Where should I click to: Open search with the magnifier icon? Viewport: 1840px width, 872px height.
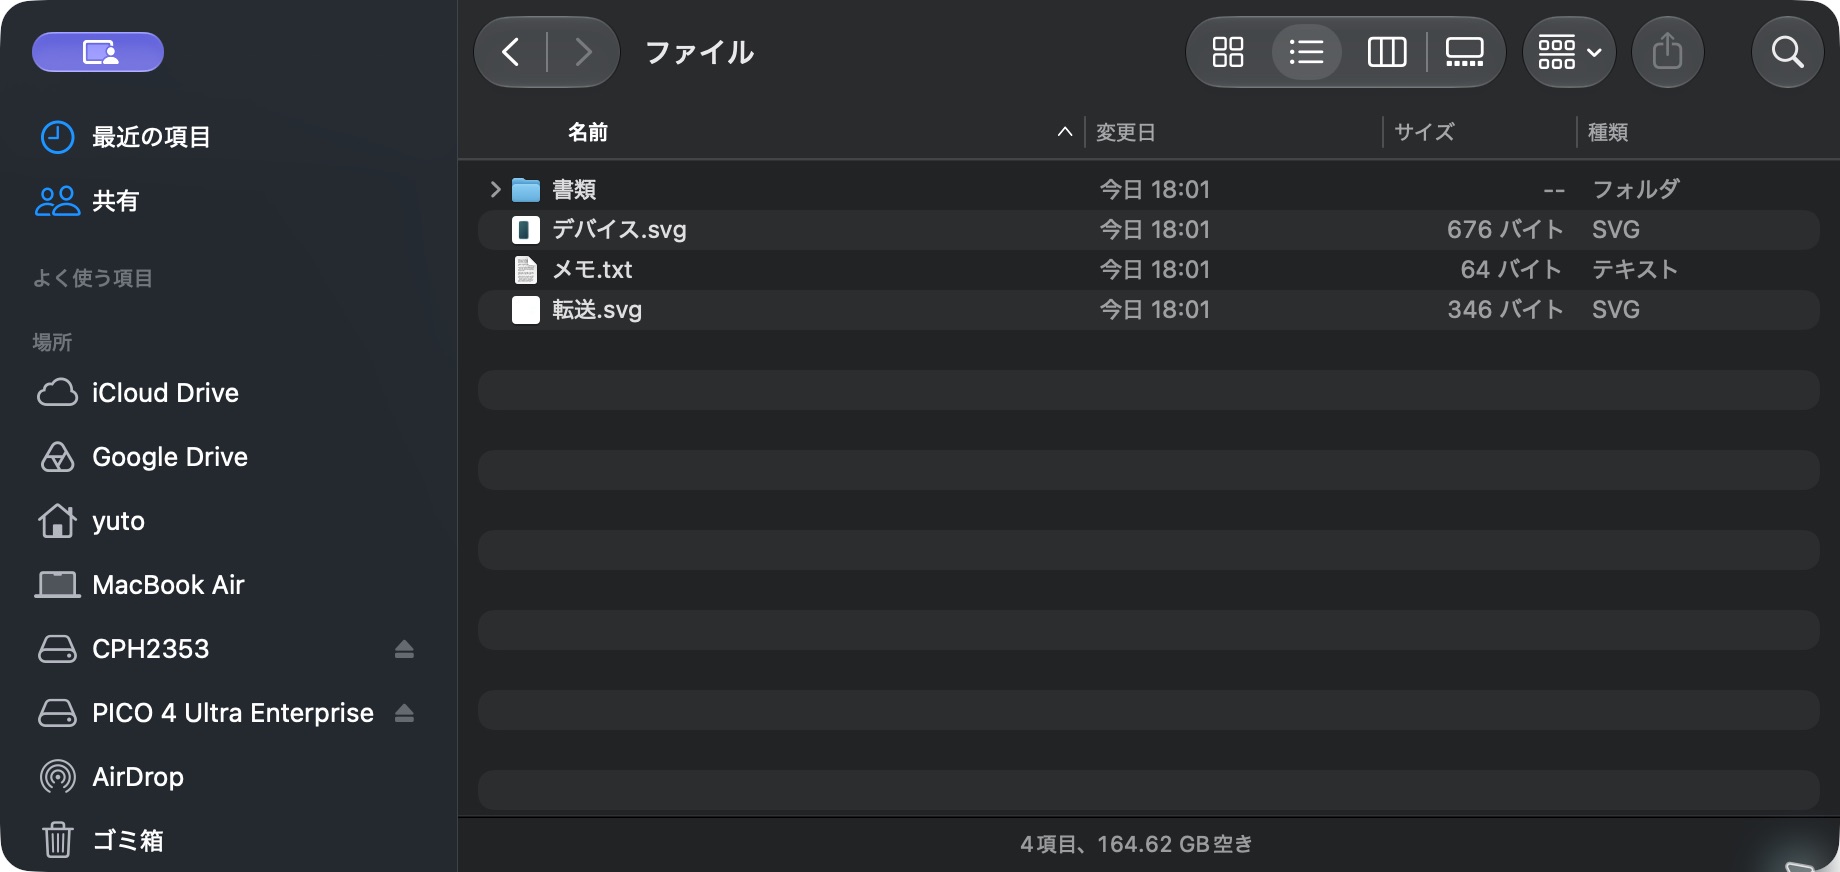point(1787,52)
